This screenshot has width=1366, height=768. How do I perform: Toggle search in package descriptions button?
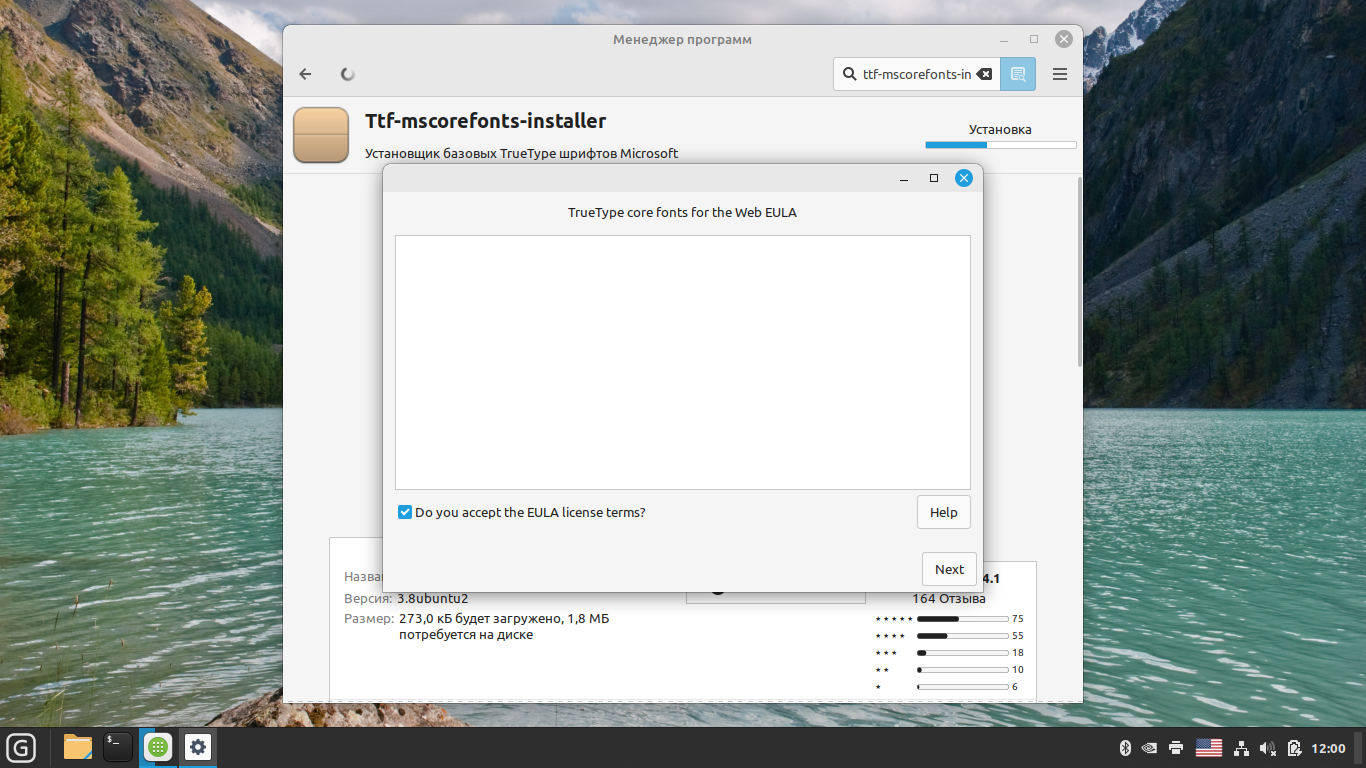1018,74
